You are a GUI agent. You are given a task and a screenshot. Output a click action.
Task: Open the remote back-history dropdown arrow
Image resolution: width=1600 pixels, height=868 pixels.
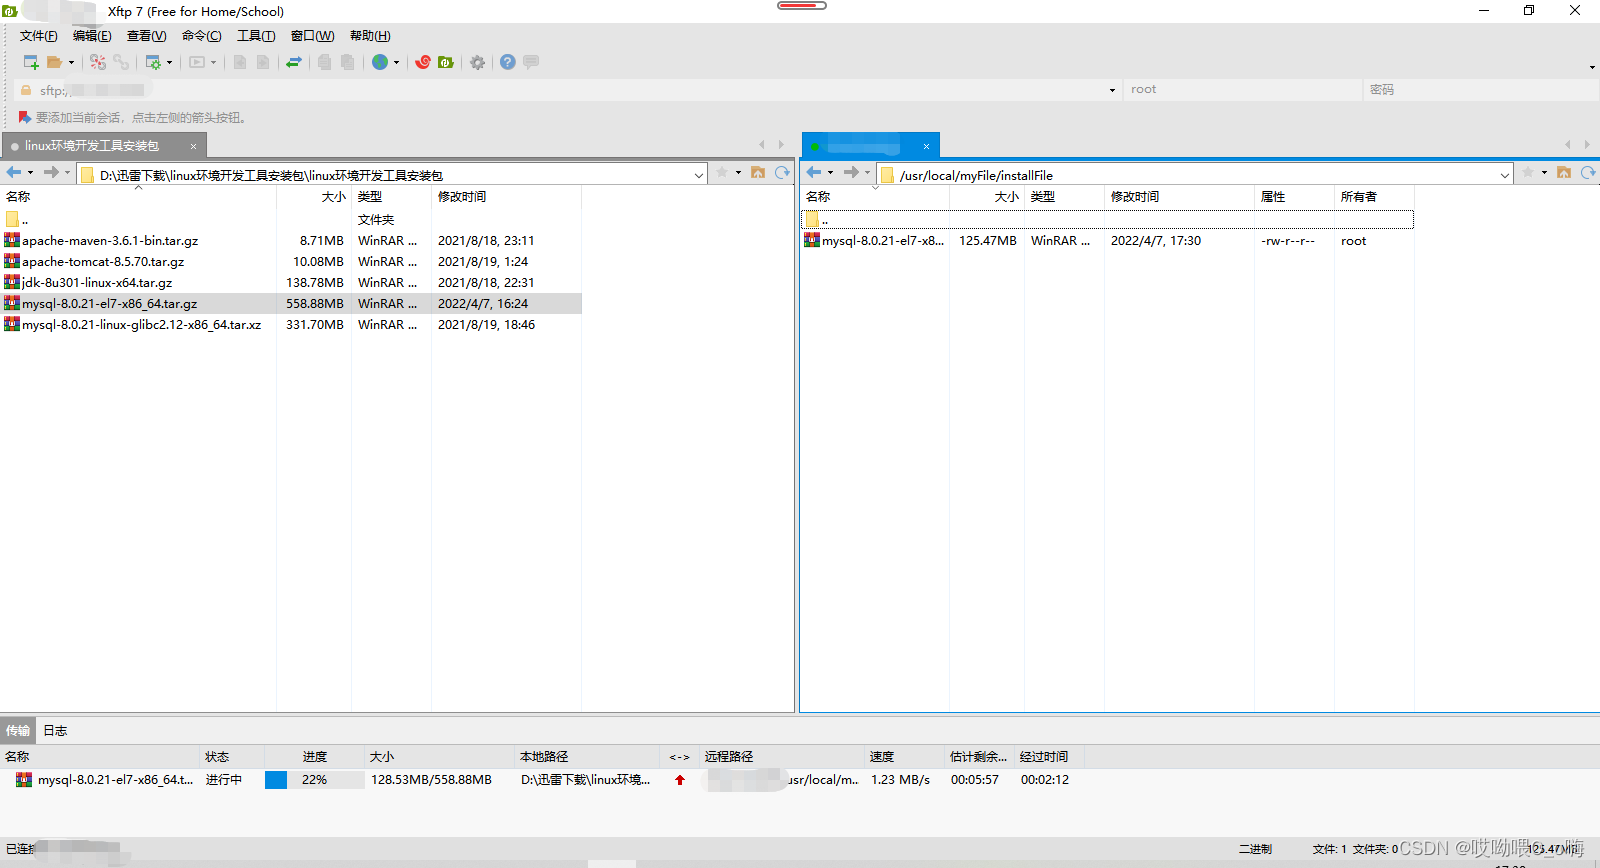point(830,172)
